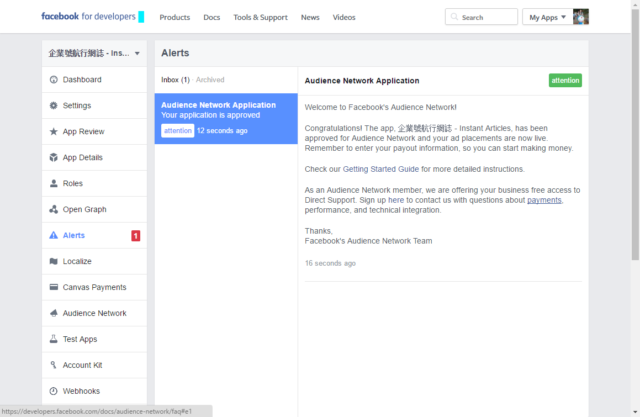Click the green attention badge in the message header
This screenshot has height=417, width=640.
coord(565,80)
